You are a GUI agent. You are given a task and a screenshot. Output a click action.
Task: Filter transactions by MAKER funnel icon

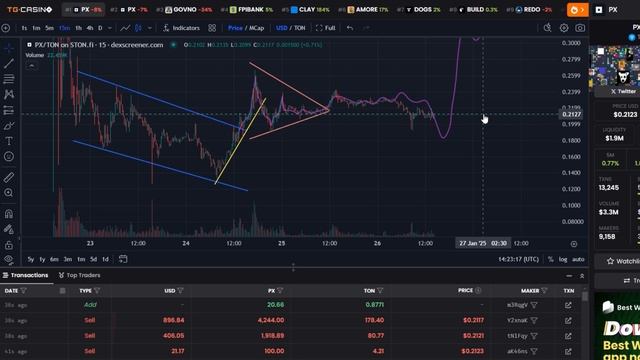coord(544,291)
